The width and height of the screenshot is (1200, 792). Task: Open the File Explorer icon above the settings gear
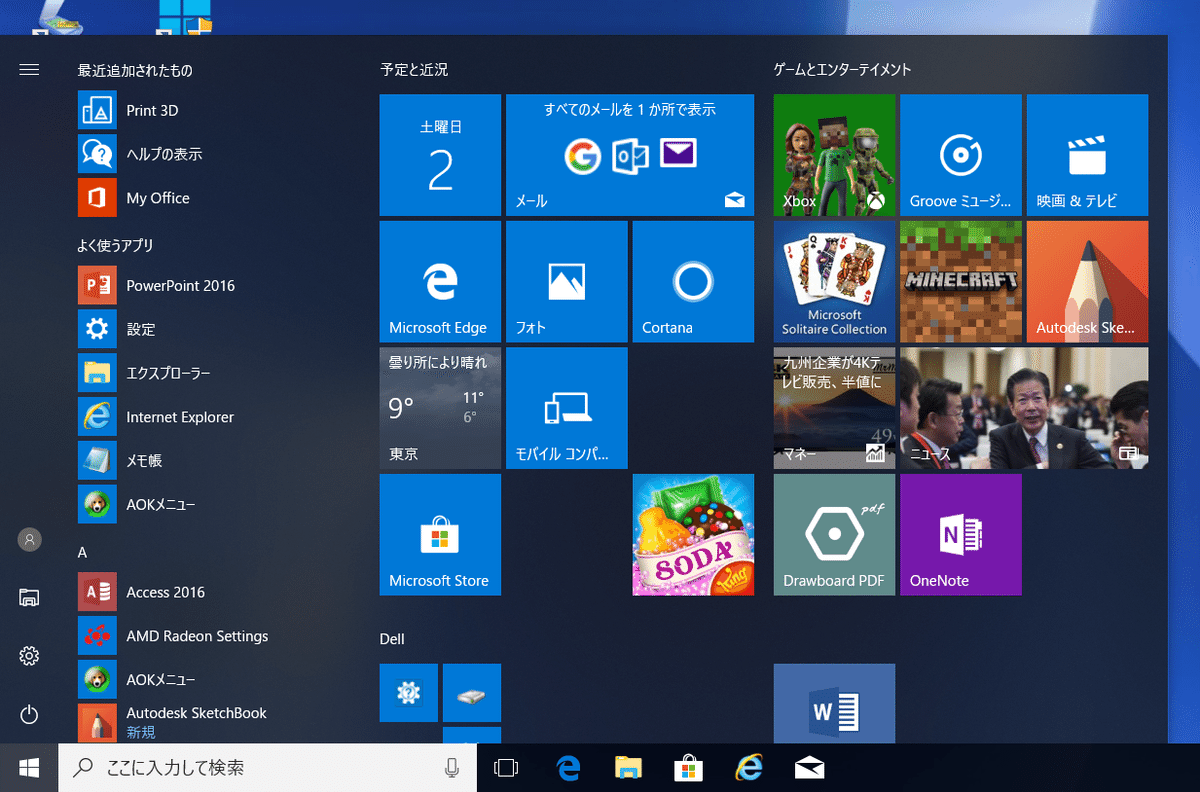click(x=29, y=598)
